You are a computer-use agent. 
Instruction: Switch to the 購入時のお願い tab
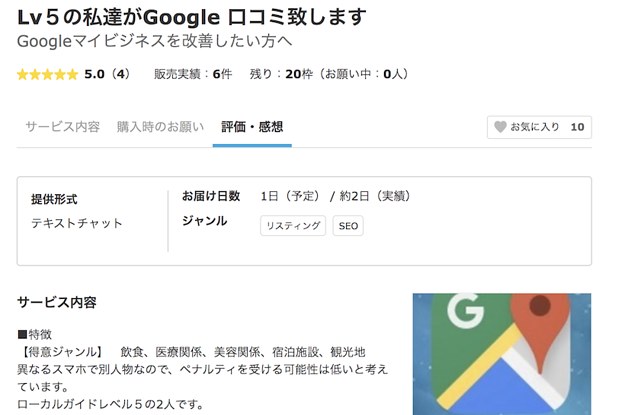160,127
